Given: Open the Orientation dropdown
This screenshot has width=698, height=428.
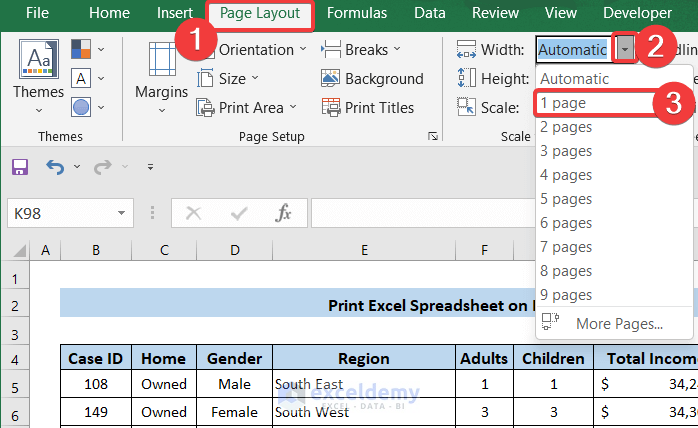Looking at the screenshot, I should pyautogui.click(x=254, y=50).
